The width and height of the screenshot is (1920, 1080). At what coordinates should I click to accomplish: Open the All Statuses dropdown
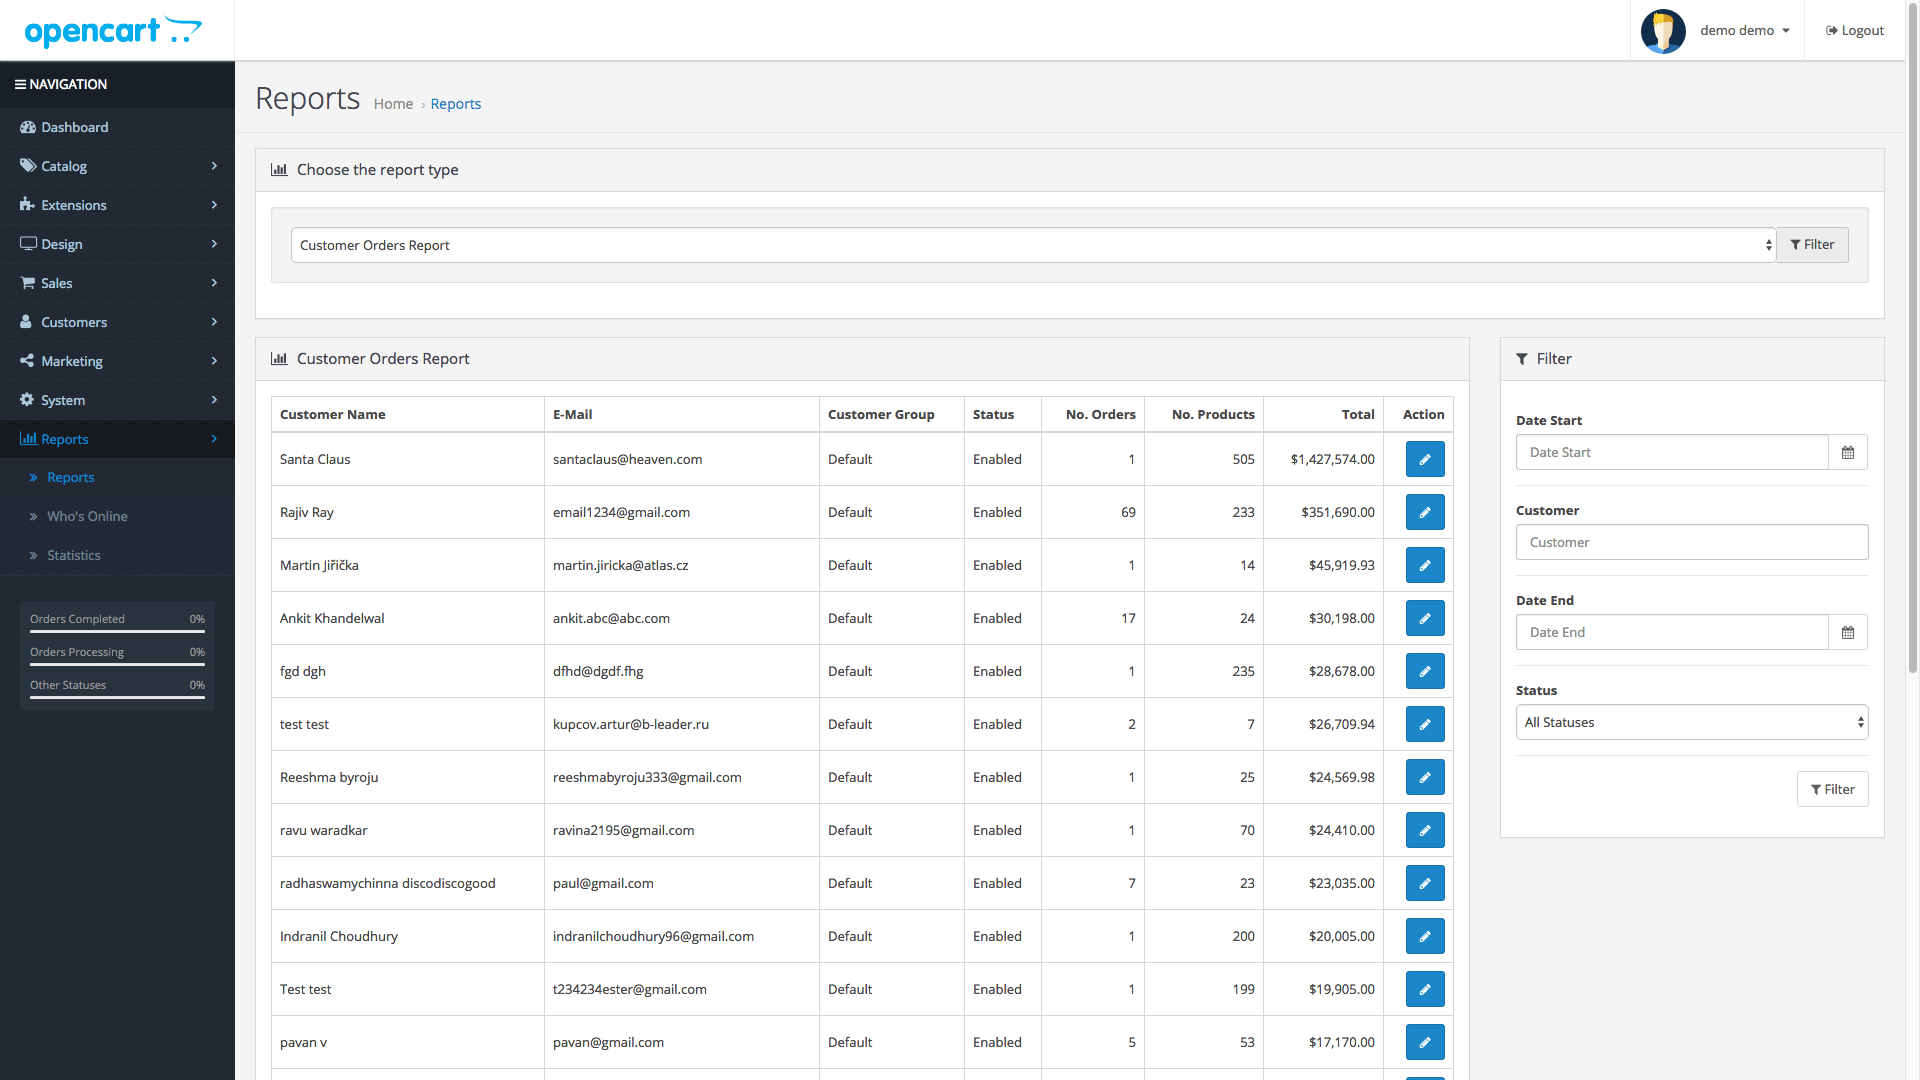1692,722
